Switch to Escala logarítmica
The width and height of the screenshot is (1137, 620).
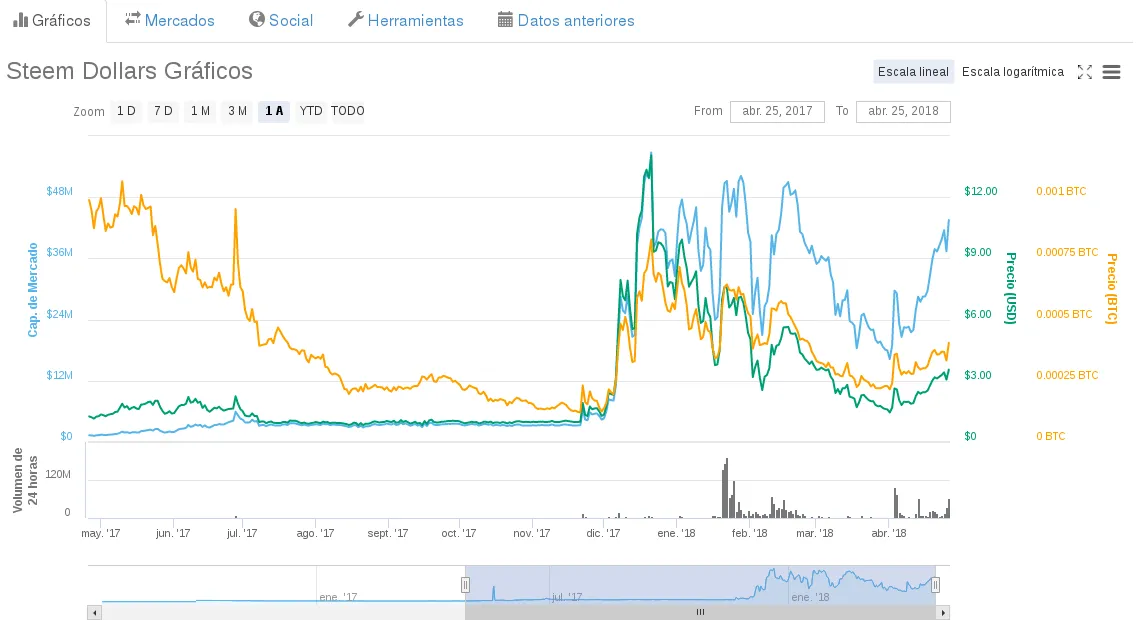(x=1012, y=72)
